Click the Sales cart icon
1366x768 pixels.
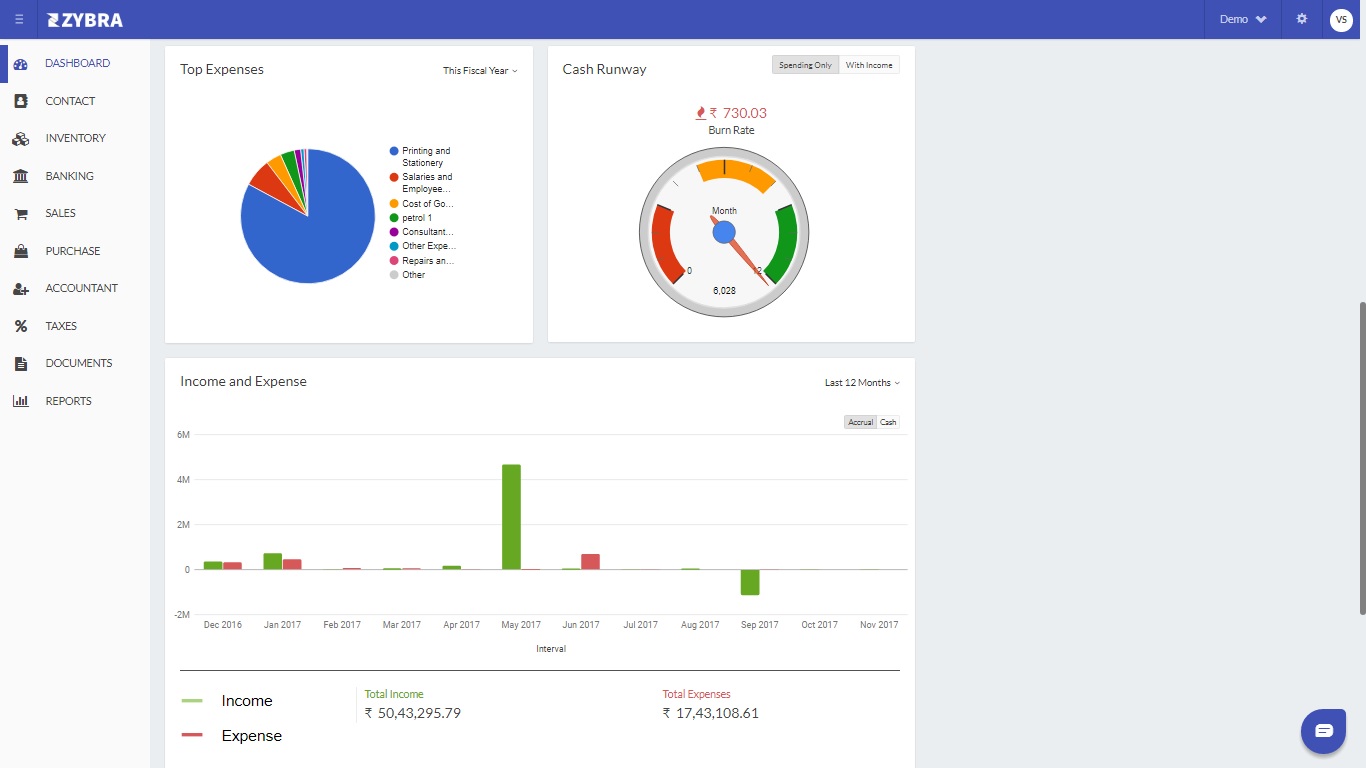[x=20, y=214]
